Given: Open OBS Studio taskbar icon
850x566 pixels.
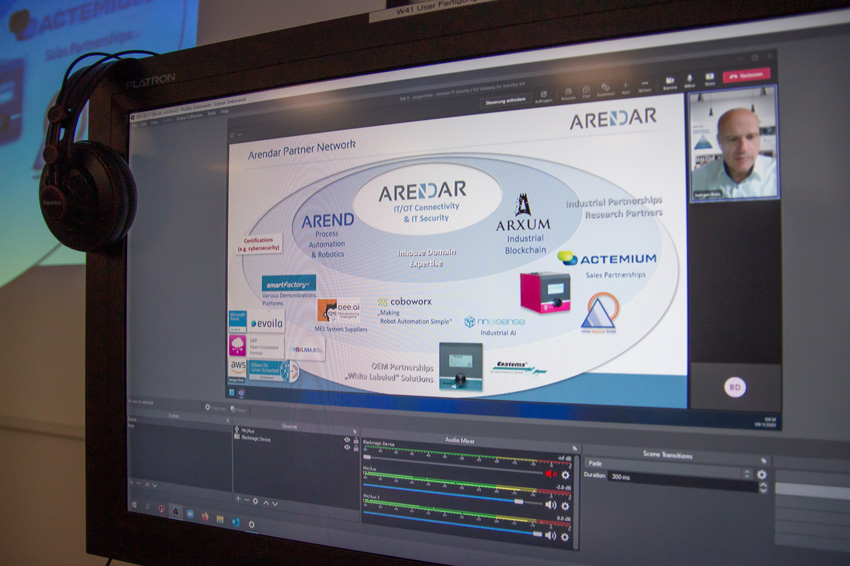Looking at the screenshot, I should click(x=175, y=511).
